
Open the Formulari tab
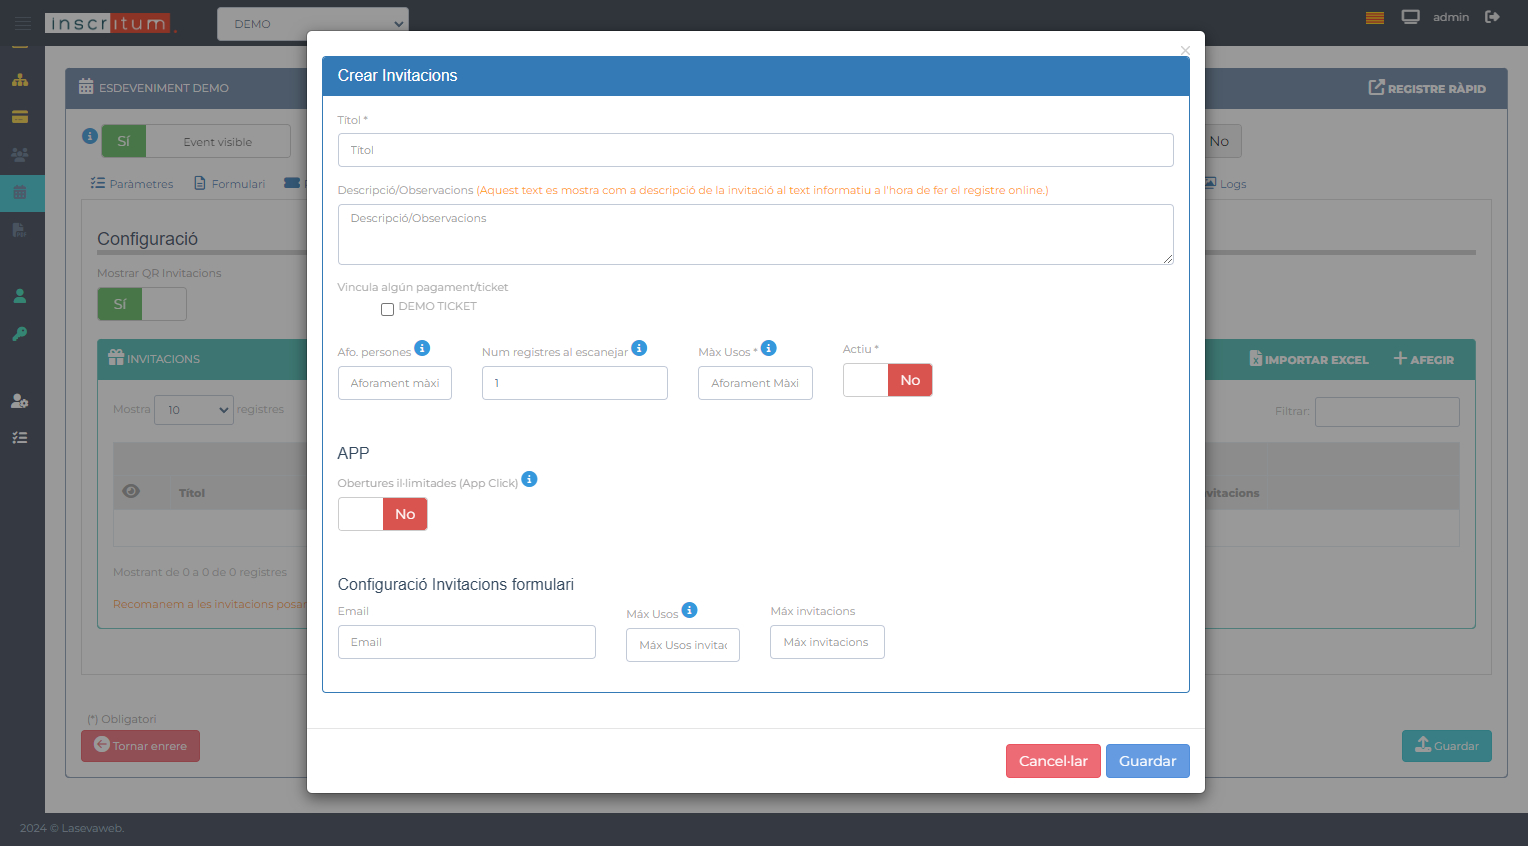coord(230,184)
